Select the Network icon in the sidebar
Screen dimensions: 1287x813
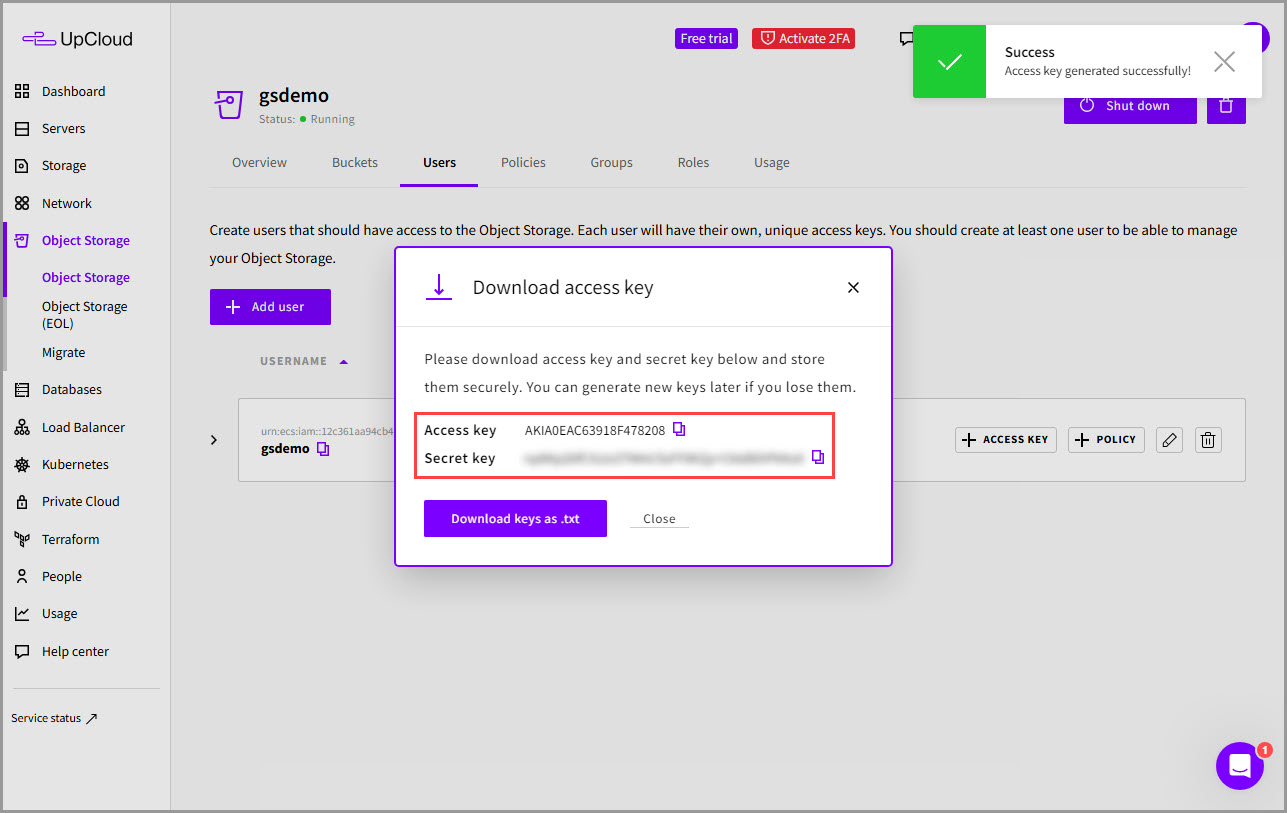22,203
